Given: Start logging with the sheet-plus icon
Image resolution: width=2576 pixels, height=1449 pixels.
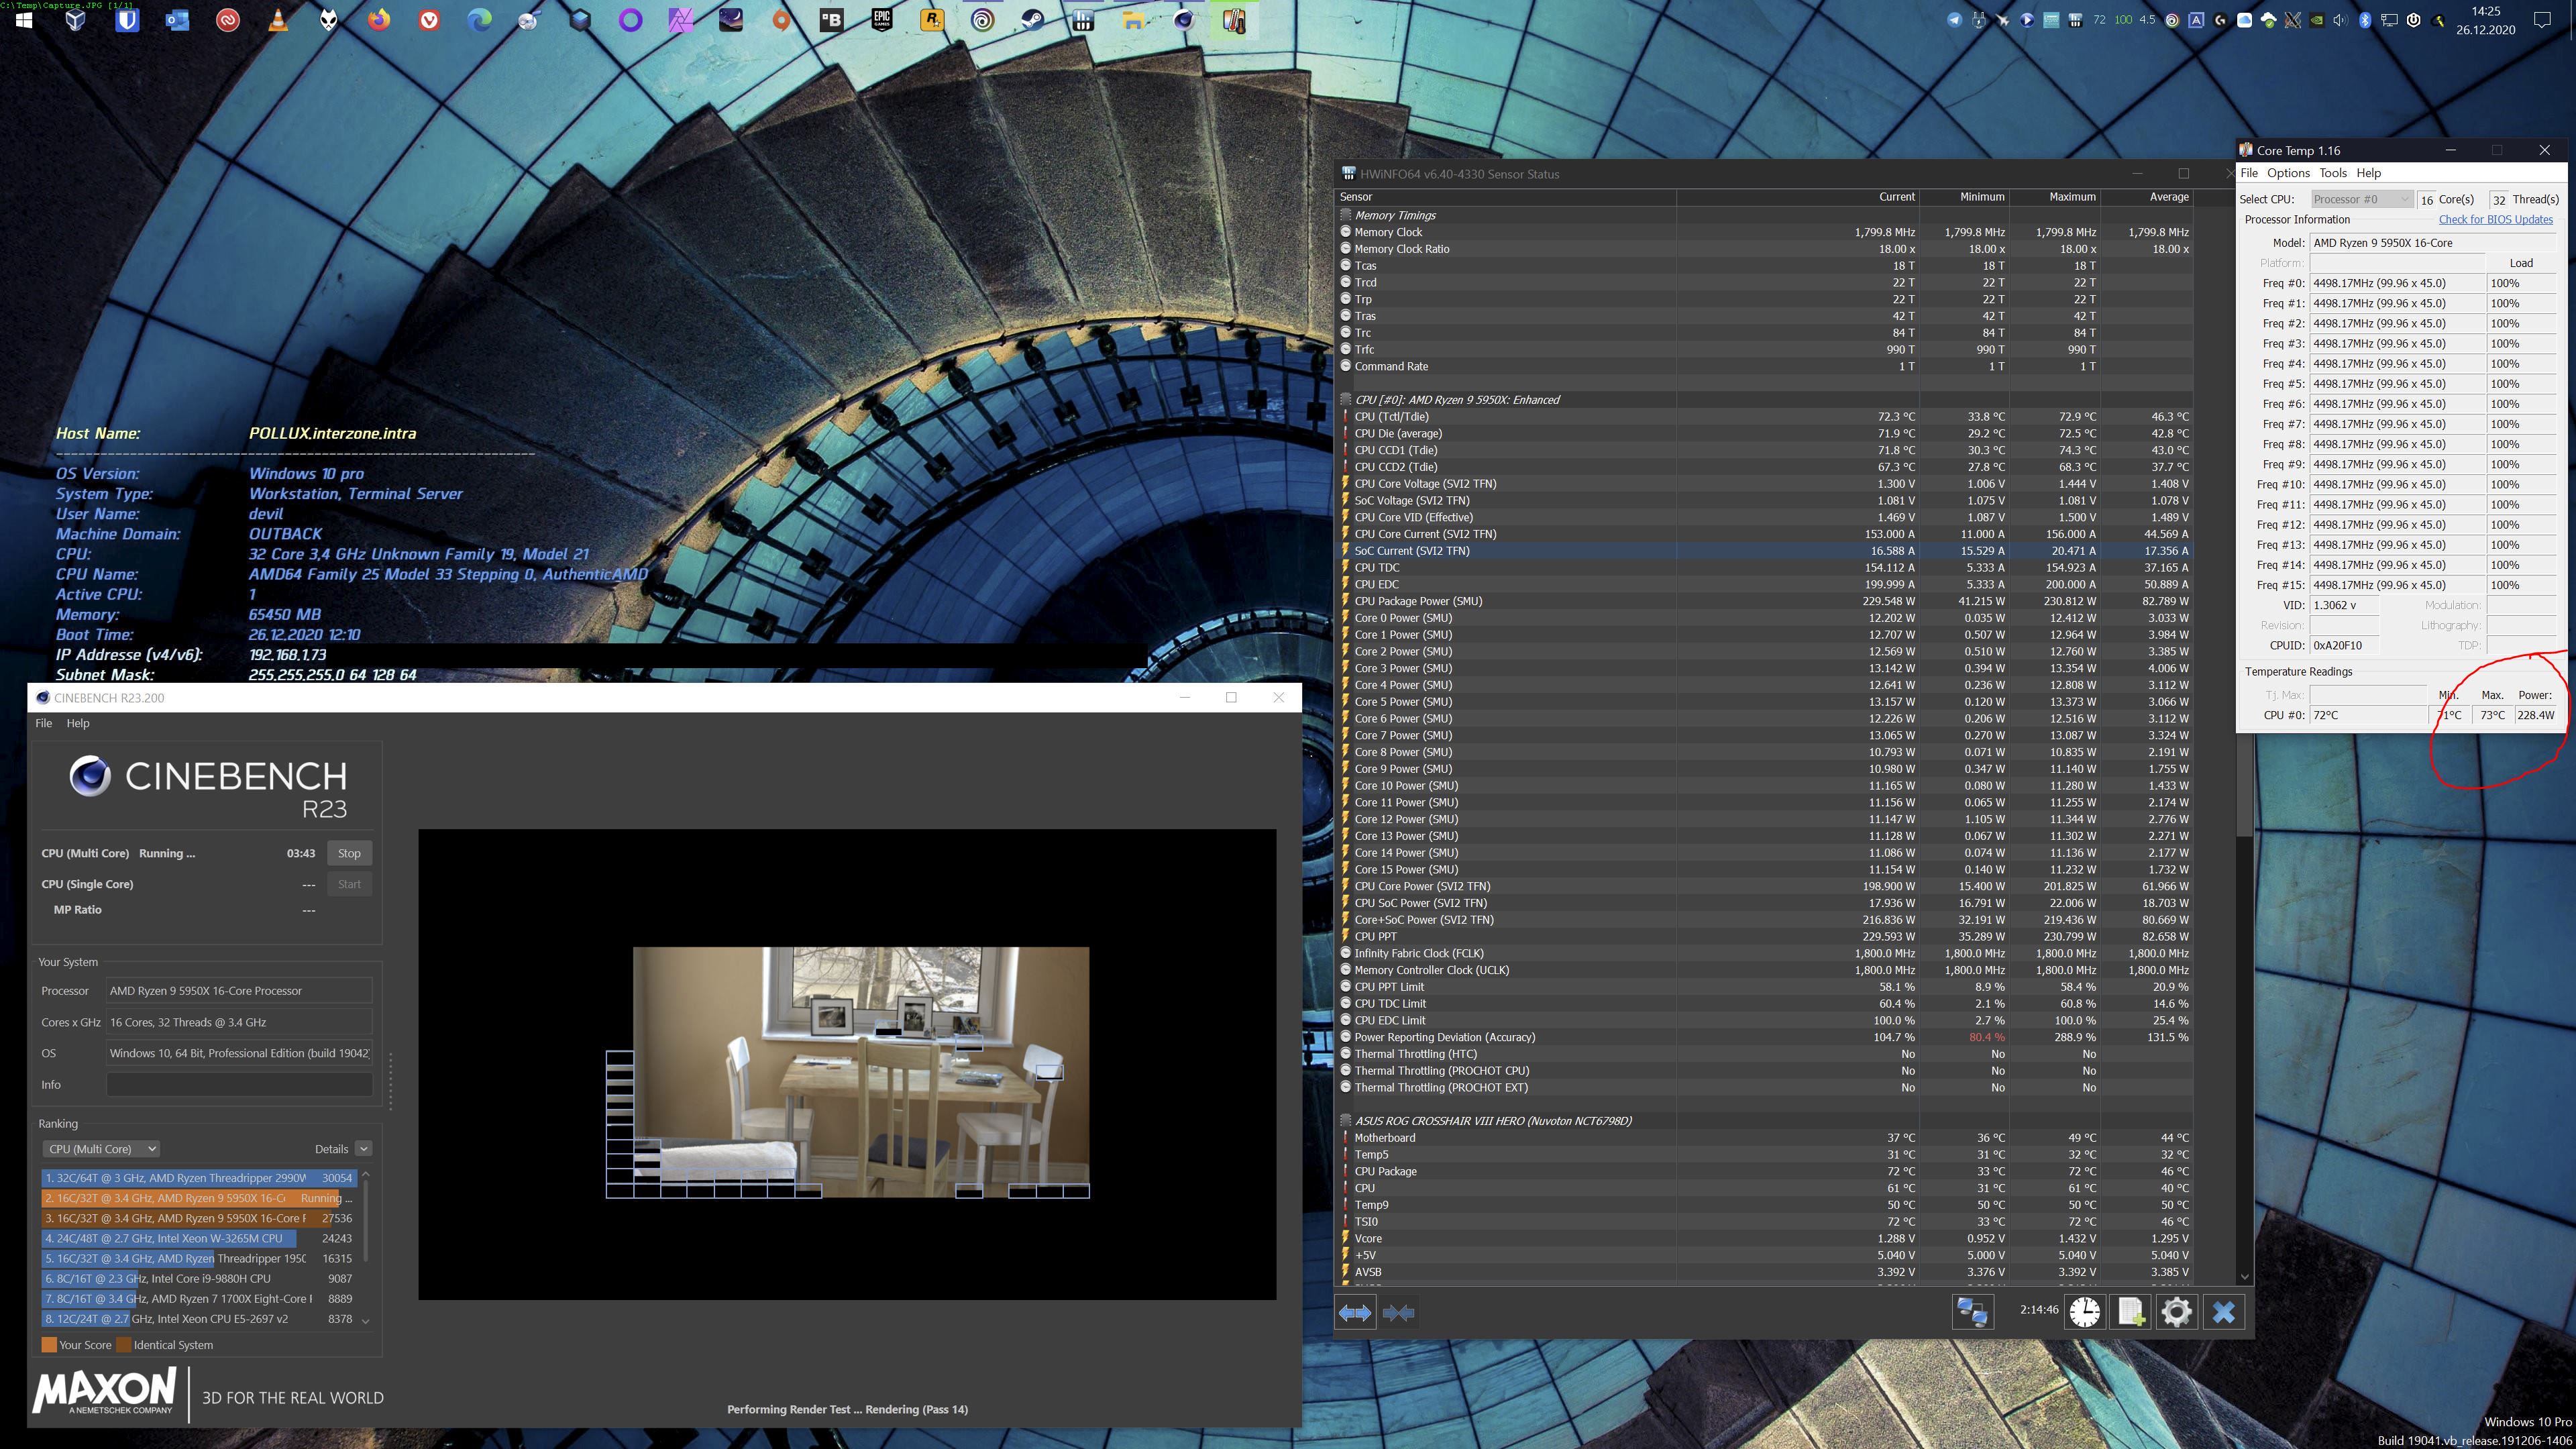Looking at the screenshot, I should pyautogui.click(x=2130, y=1312).
